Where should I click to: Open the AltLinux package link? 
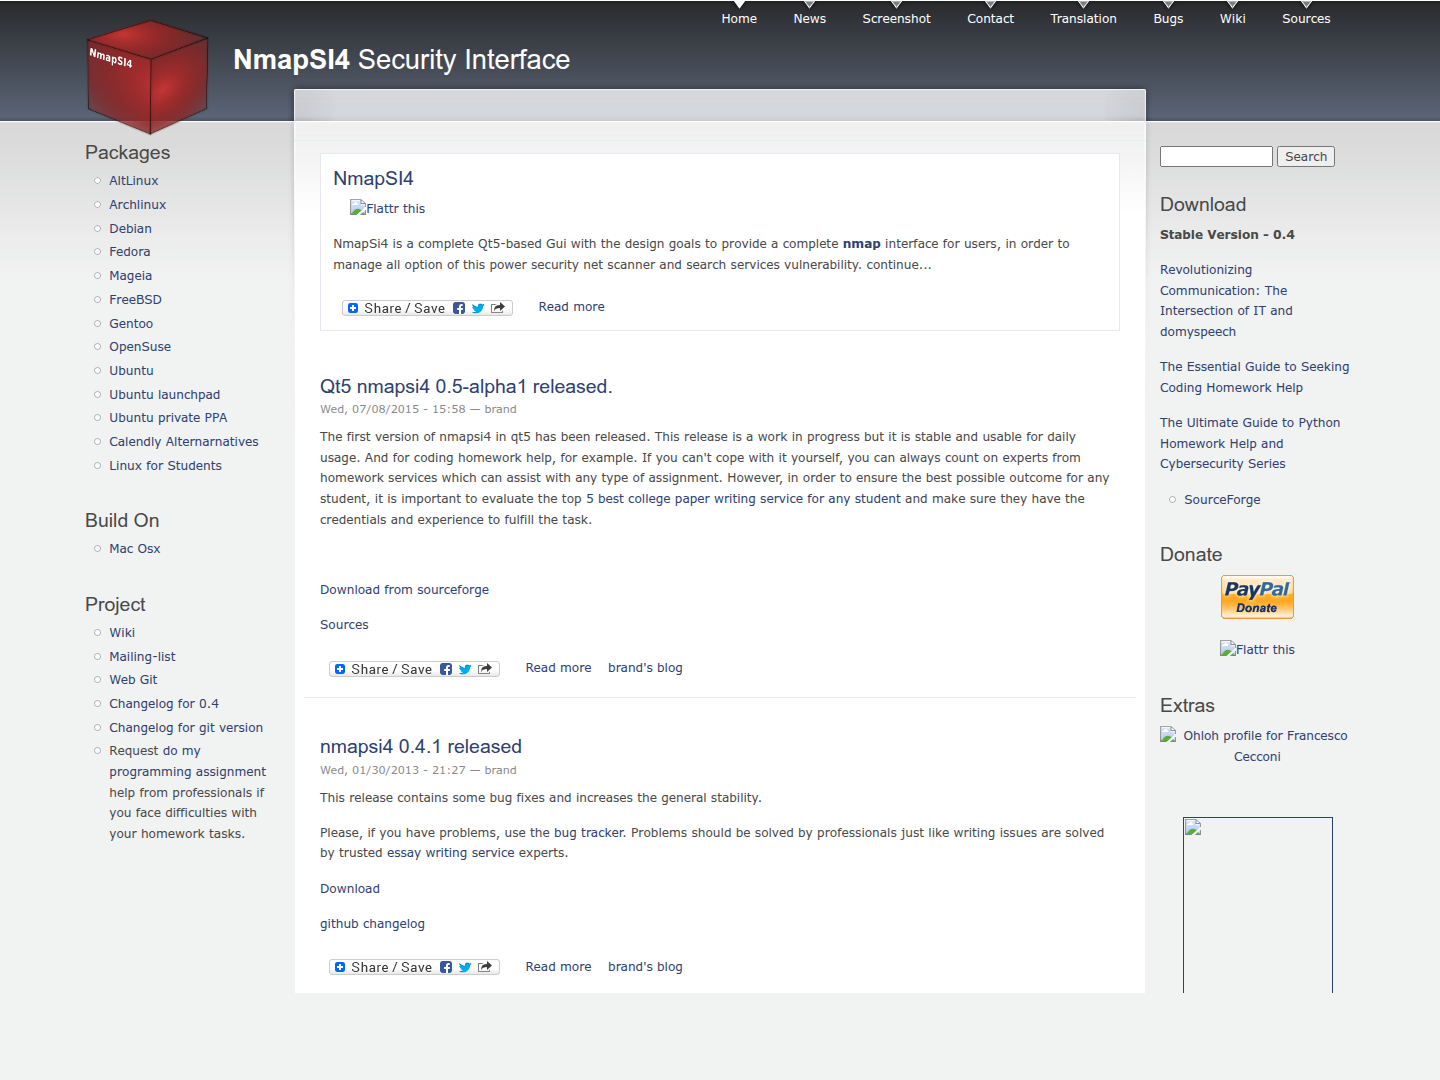click(134, 181)
